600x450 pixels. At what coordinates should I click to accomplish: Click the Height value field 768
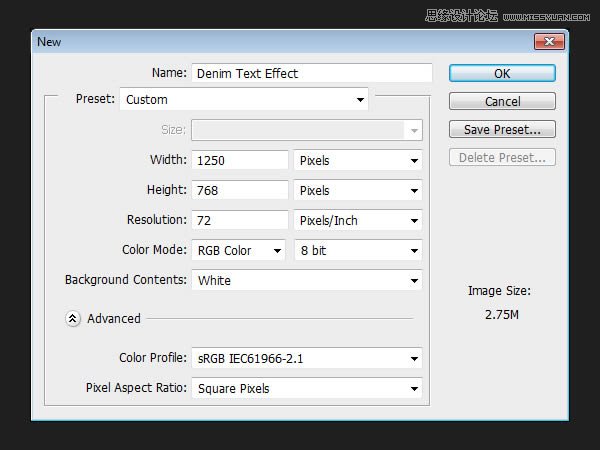(240, 190)
